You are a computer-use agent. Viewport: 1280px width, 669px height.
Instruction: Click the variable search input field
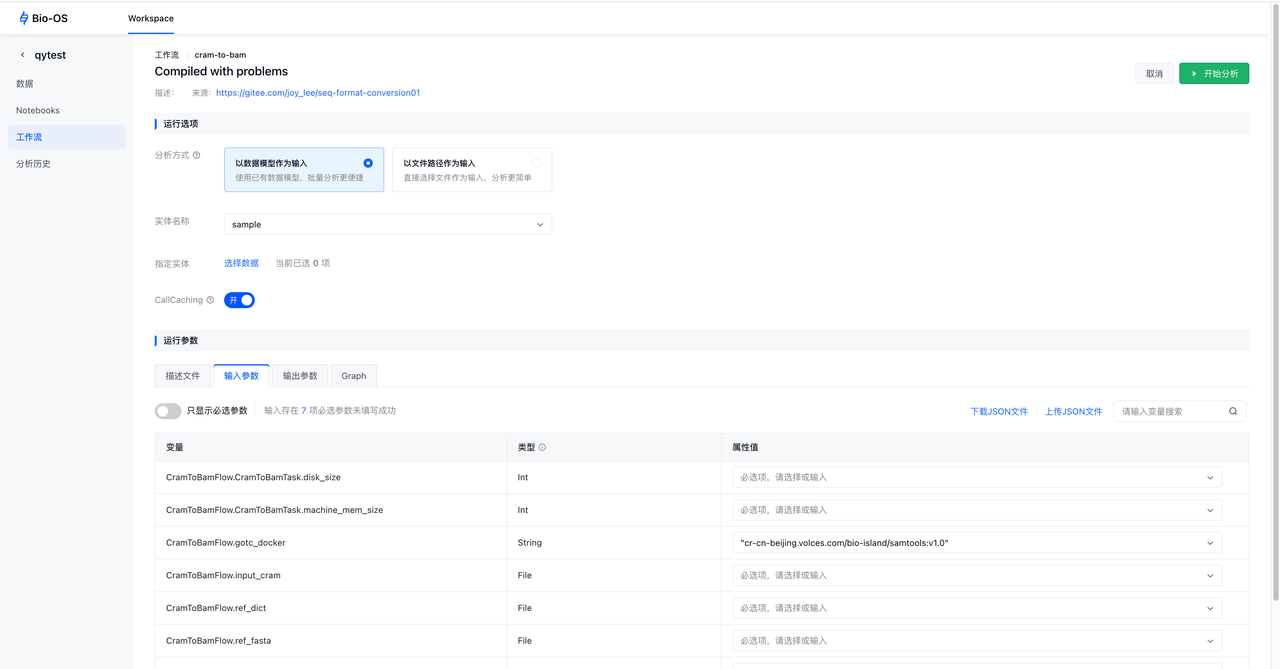coord(1168,411)
